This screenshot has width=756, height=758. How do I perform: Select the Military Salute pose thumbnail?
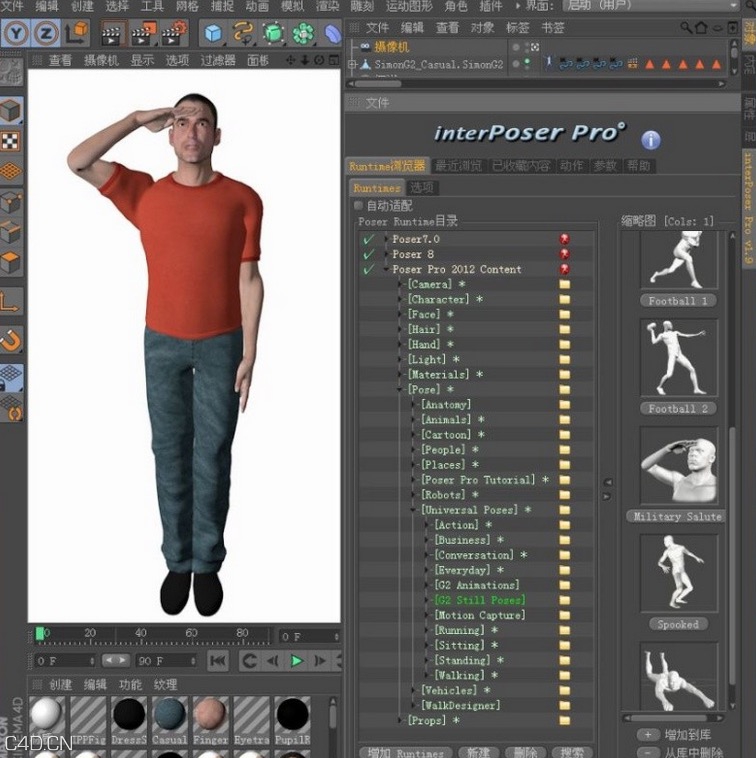click(678, 466)
